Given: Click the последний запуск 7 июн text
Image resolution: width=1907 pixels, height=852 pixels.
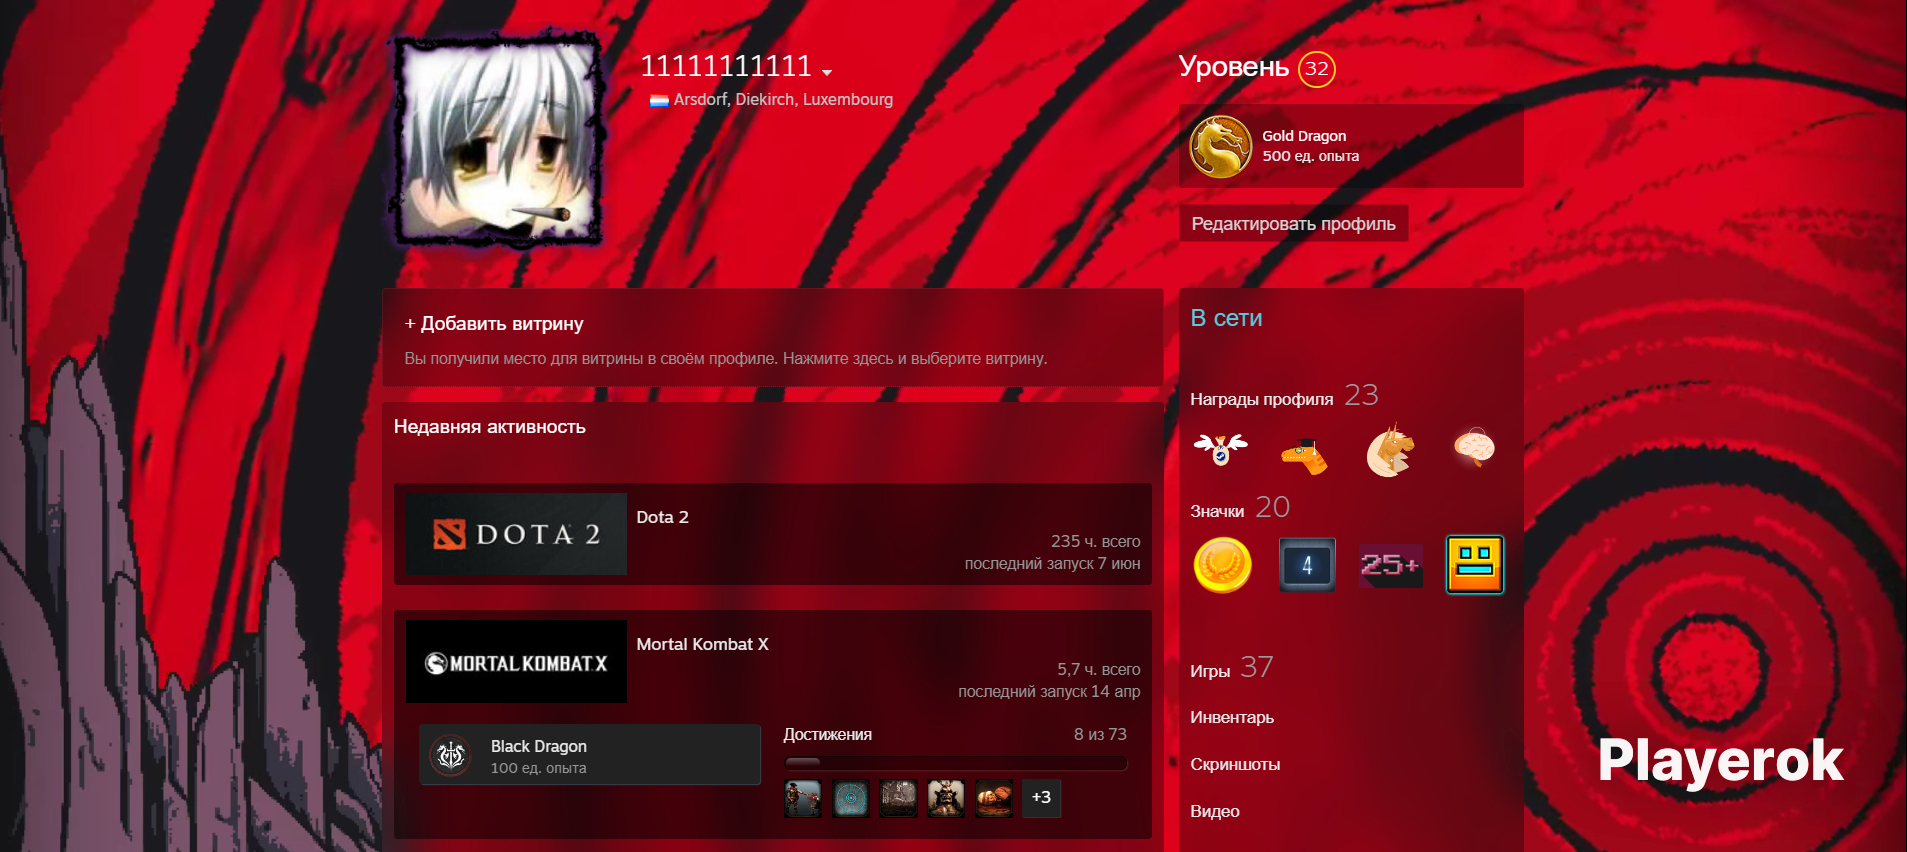Looking at the screenshot, I should coord(1052,564).
